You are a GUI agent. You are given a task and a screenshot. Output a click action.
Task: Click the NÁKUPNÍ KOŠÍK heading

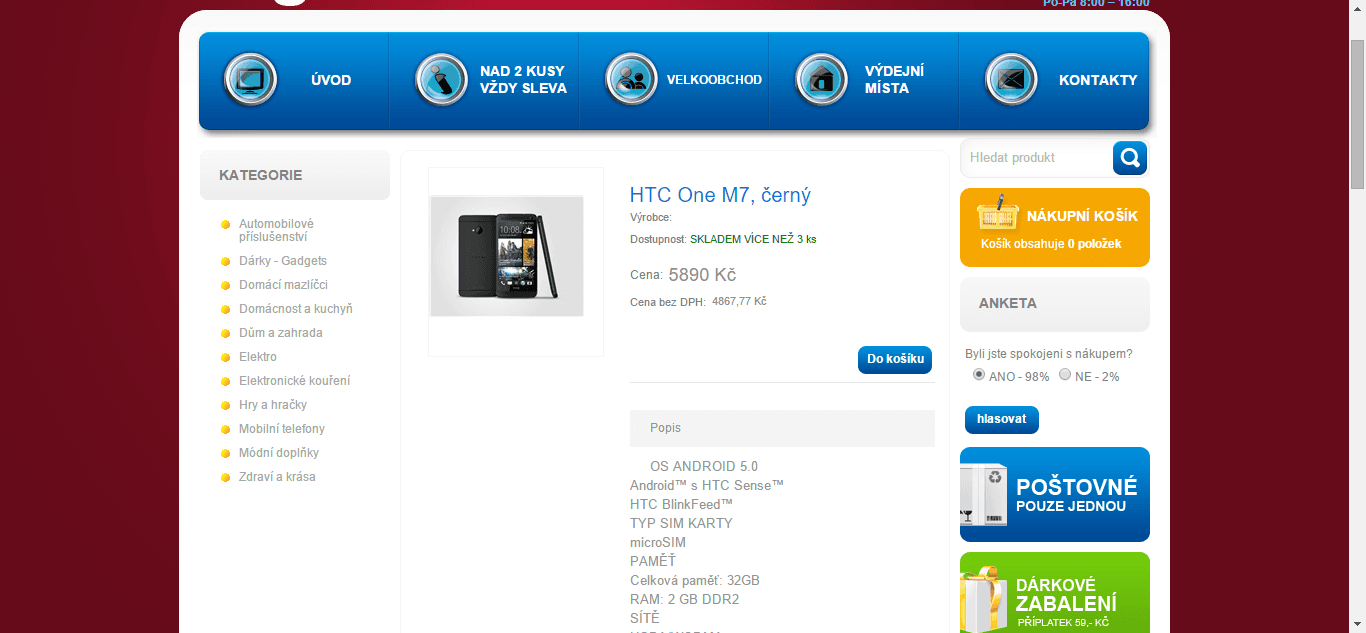coord(1082,216)
